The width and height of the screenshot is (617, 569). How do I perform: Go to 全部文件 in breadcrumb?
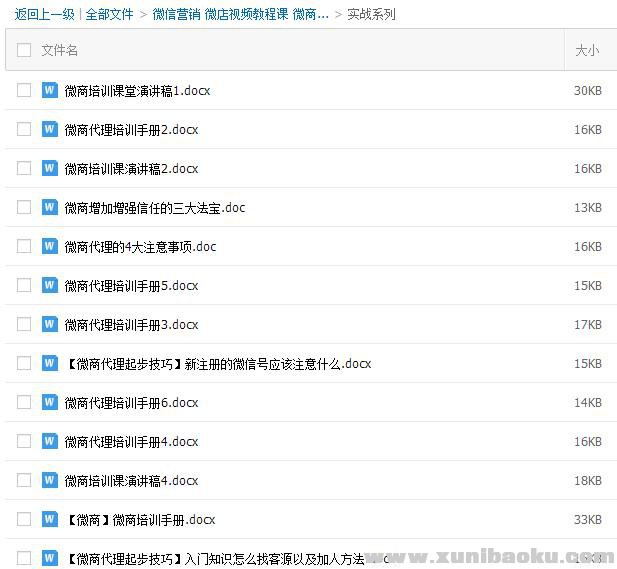tap(109, 14)
